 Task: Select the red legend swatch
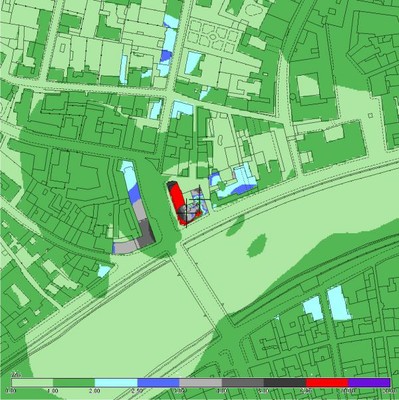click(327, 382)
